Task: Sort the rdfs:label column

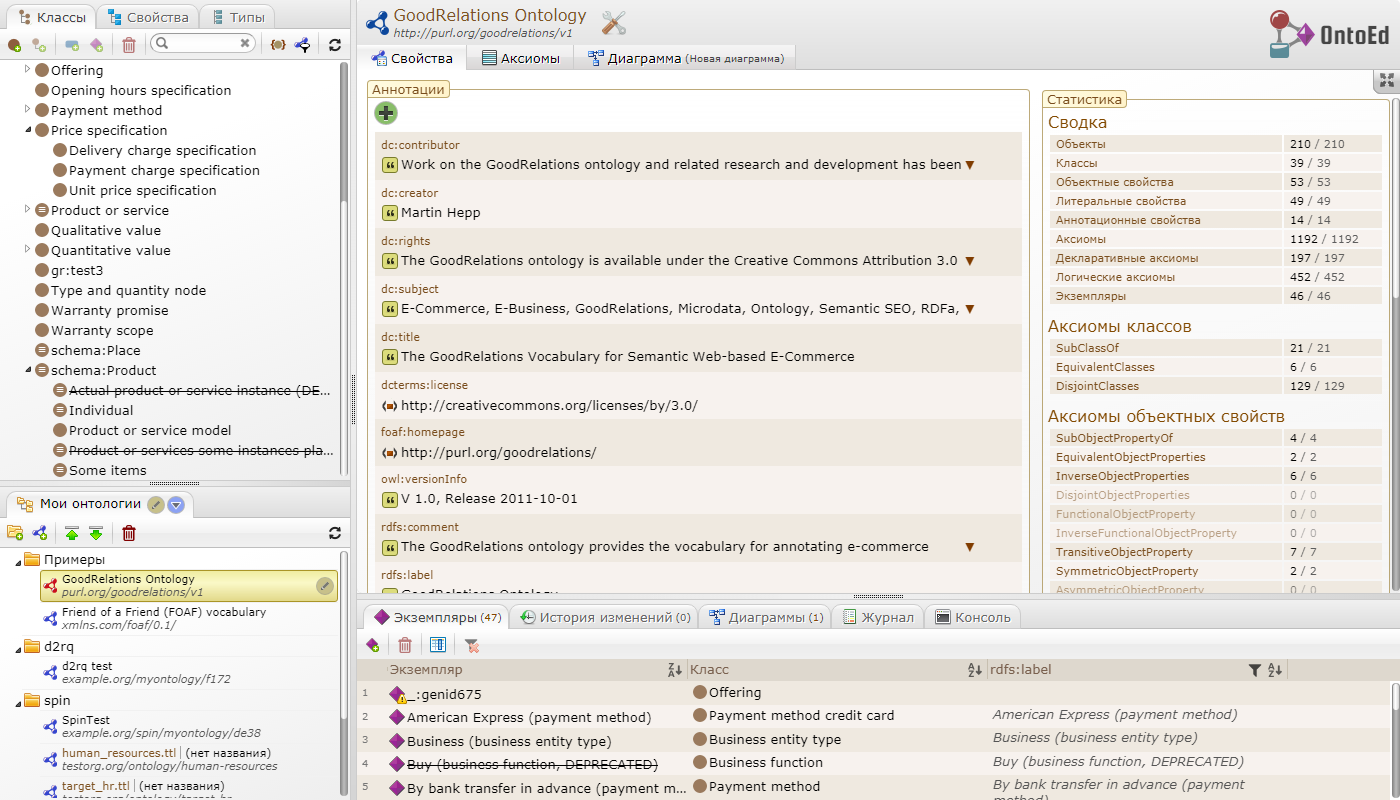Action: 1274,670
